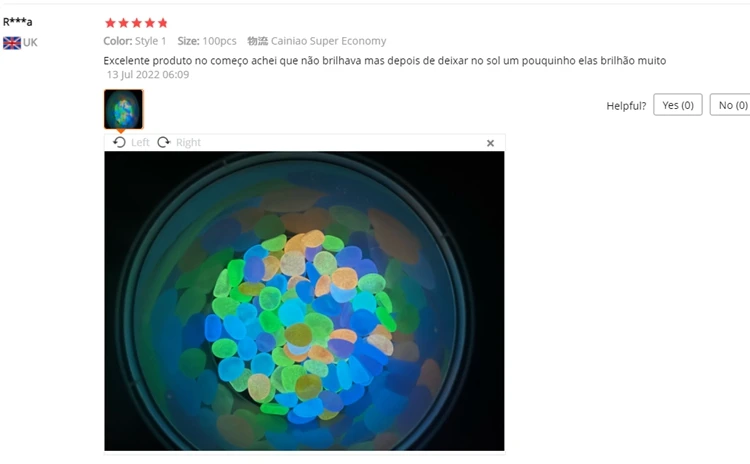Image resolution: width=750 pixels, height=464 pixels.
Task: Close the enlarged review photo viewer
Action: point(490,143)
